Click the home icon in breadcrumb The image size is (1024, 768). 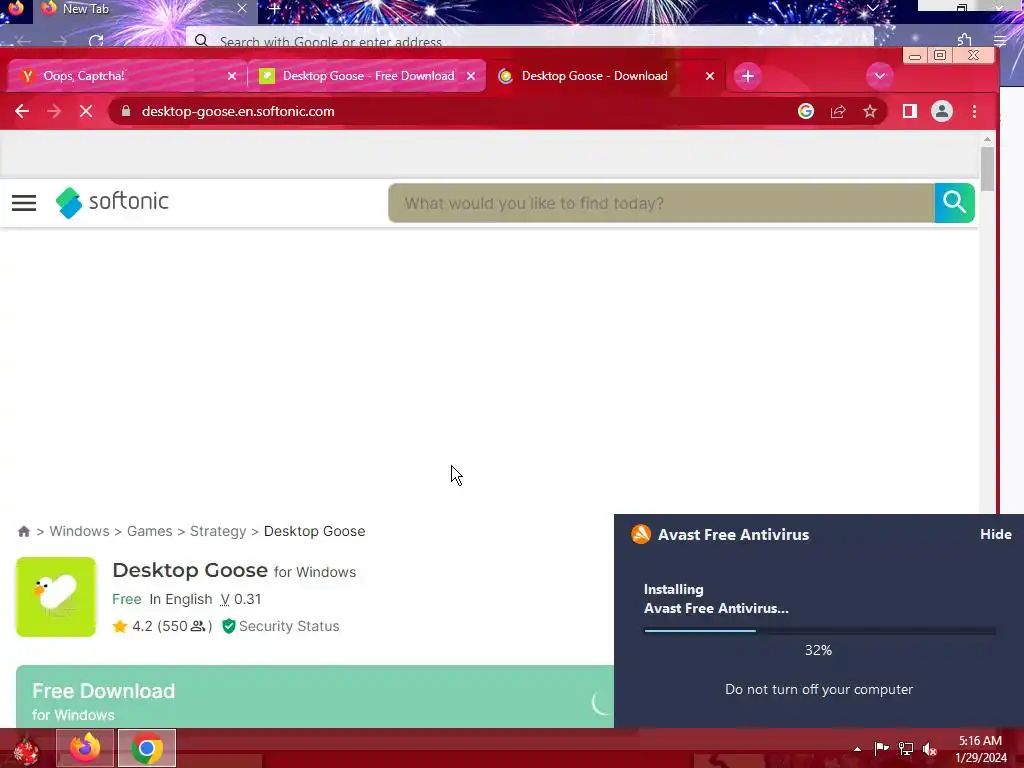pyautogui.click(x=24, y=532)
